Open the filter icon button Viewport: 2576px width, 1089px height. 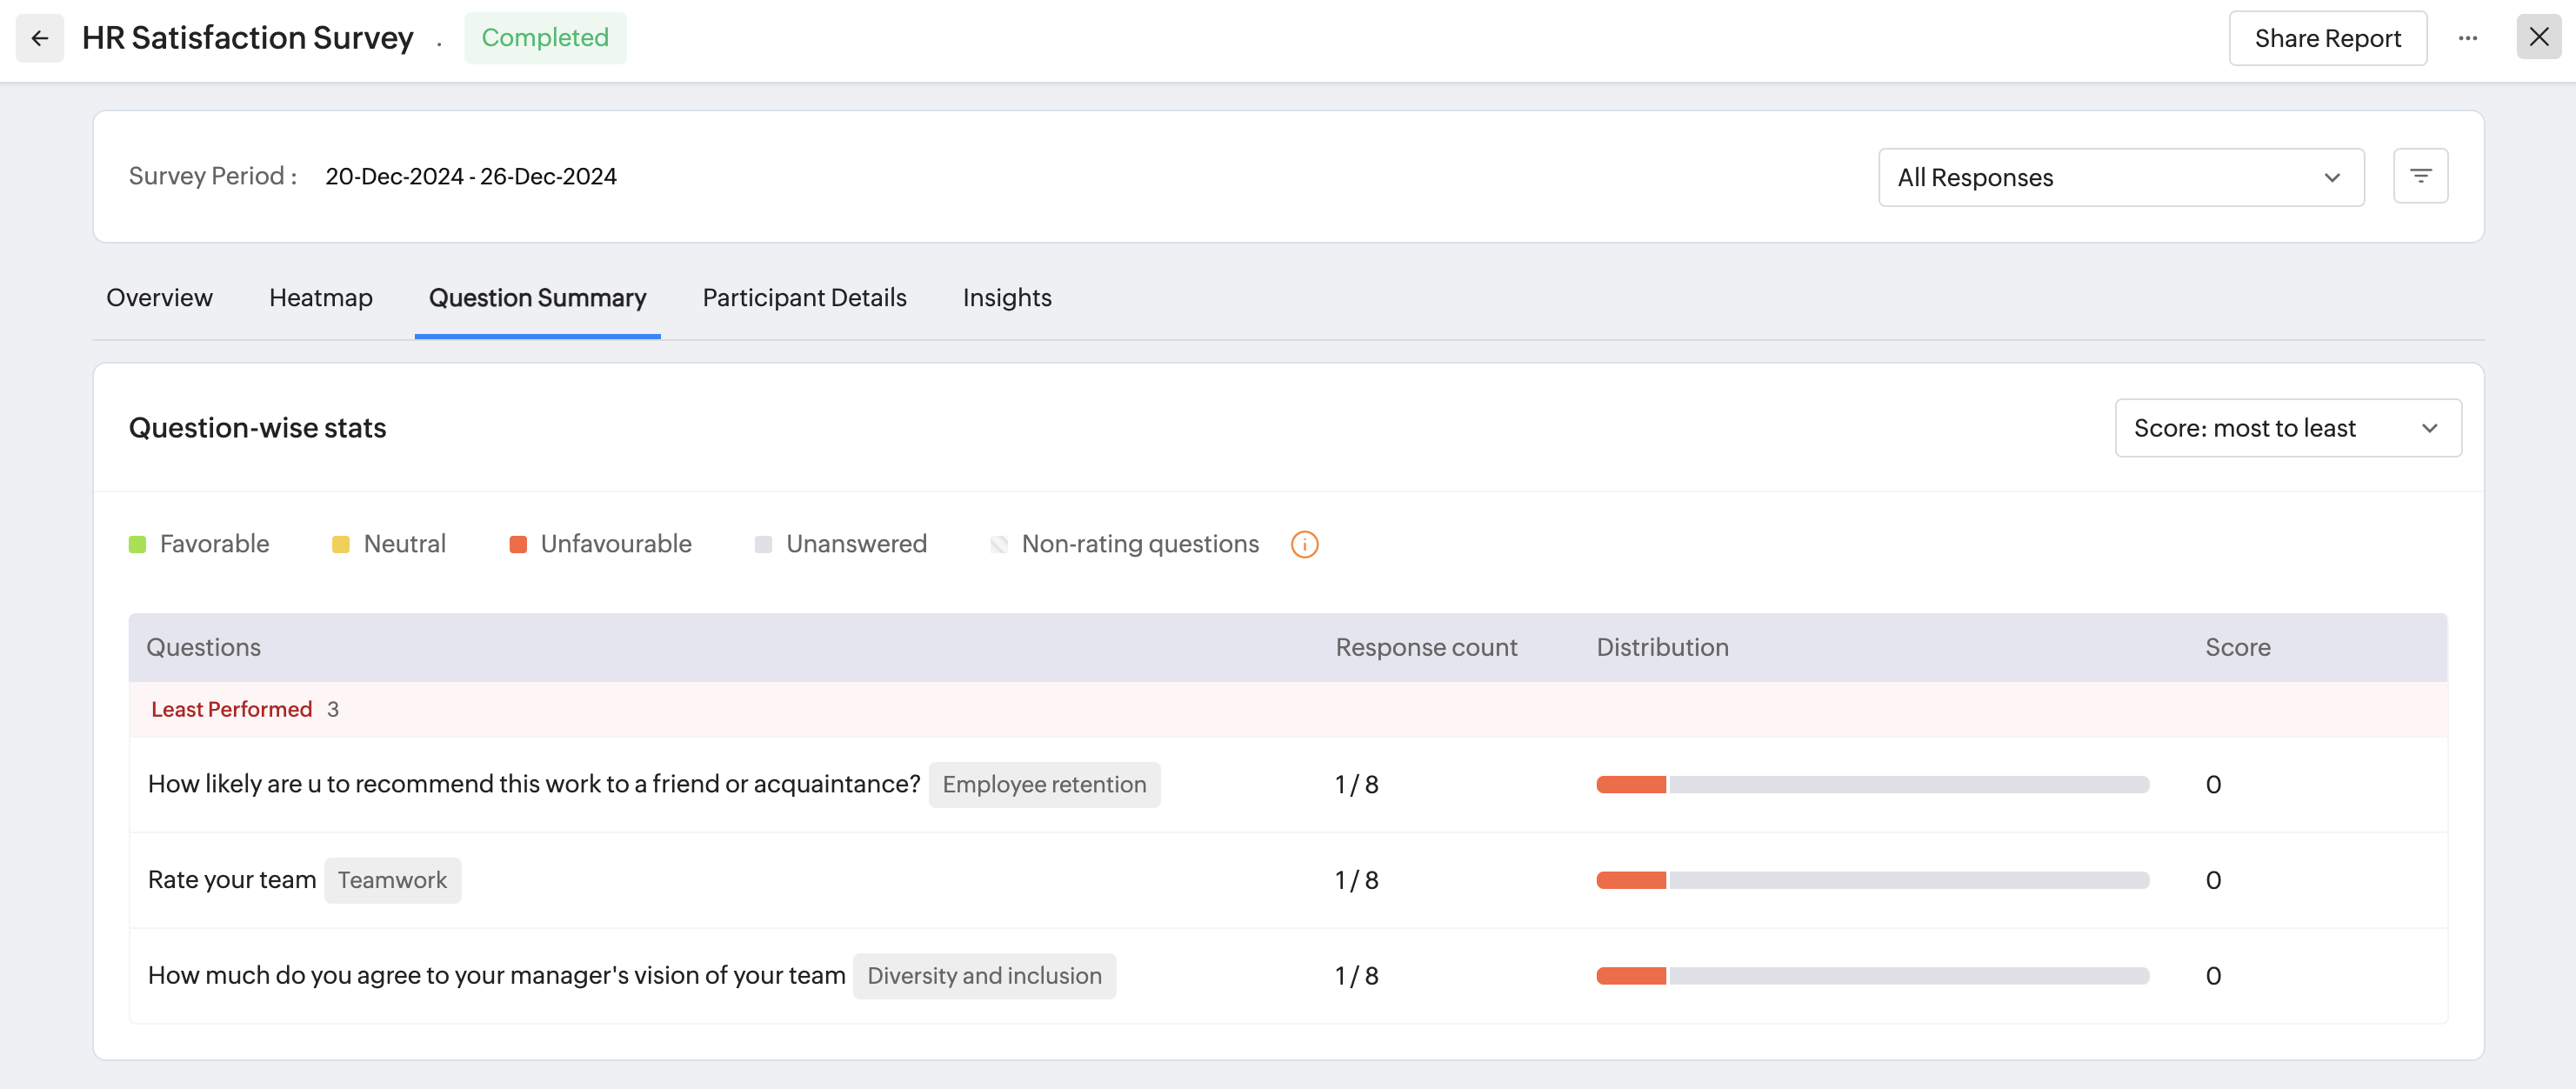coord(2420,176)
